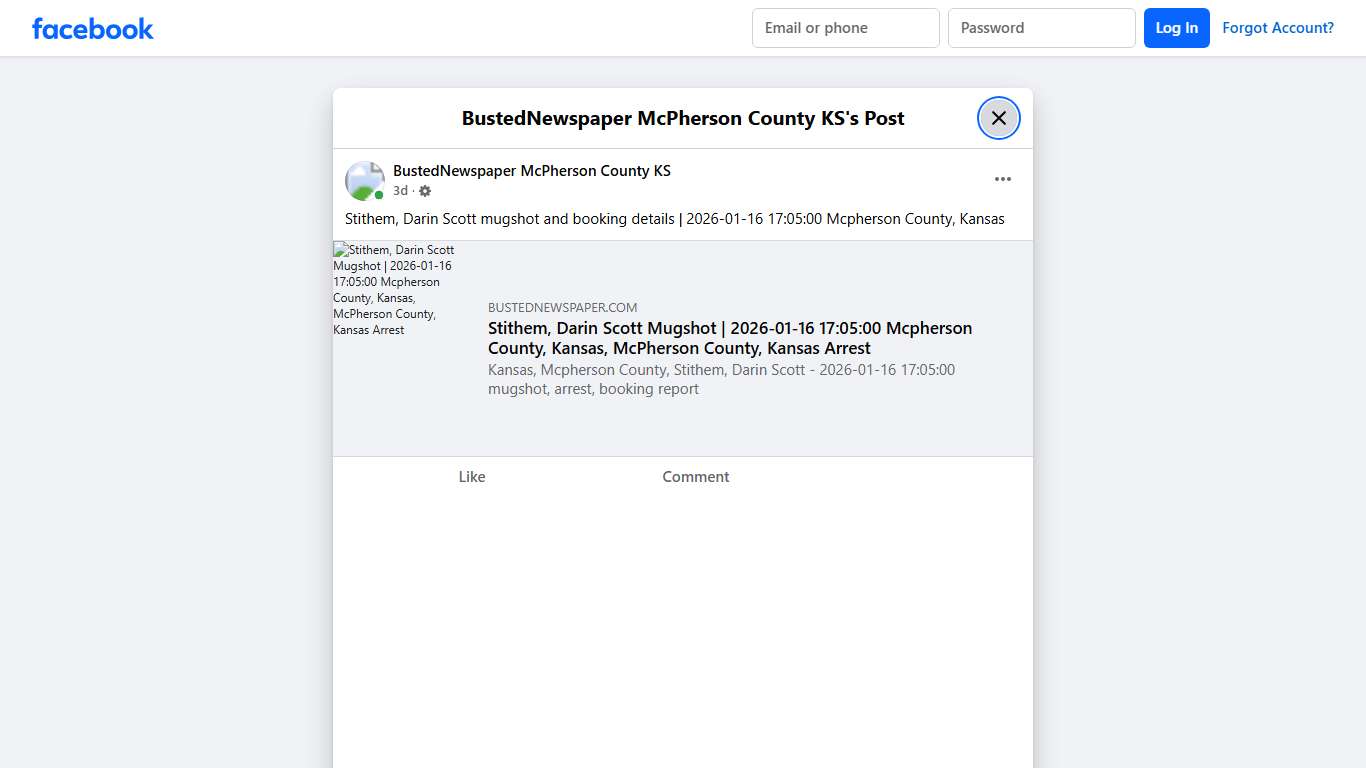This screenshot has height=768, width=1366.
Task: Click the Comment option
Action: [695, 477]
